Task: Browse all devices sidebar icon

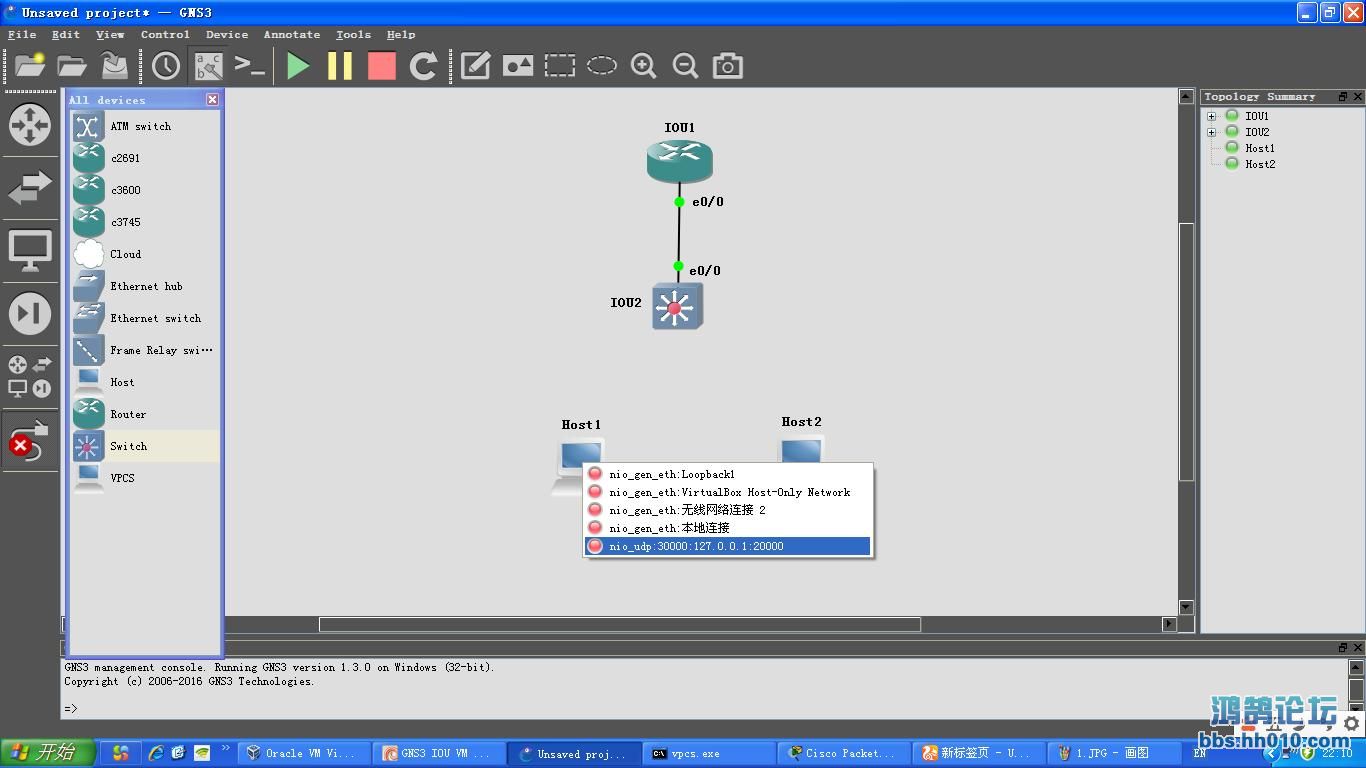Action: pyautogui.click(x=30, y=377)
